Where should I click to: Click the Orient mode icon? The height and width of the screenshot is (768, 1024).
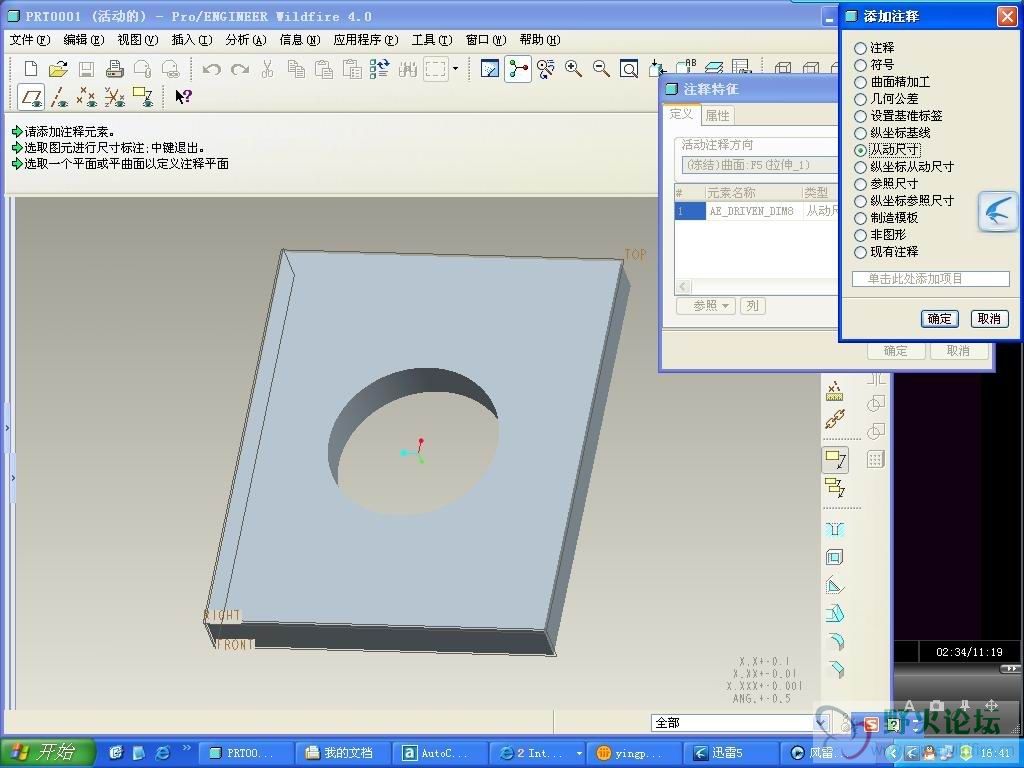[546, 69]
